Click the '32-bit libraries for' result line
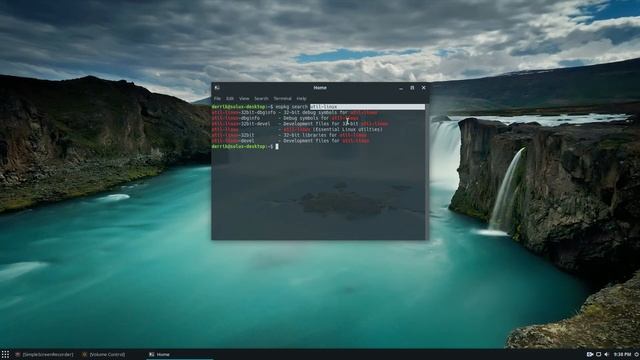This screenshot has height=360, width=640. (289, 135)
